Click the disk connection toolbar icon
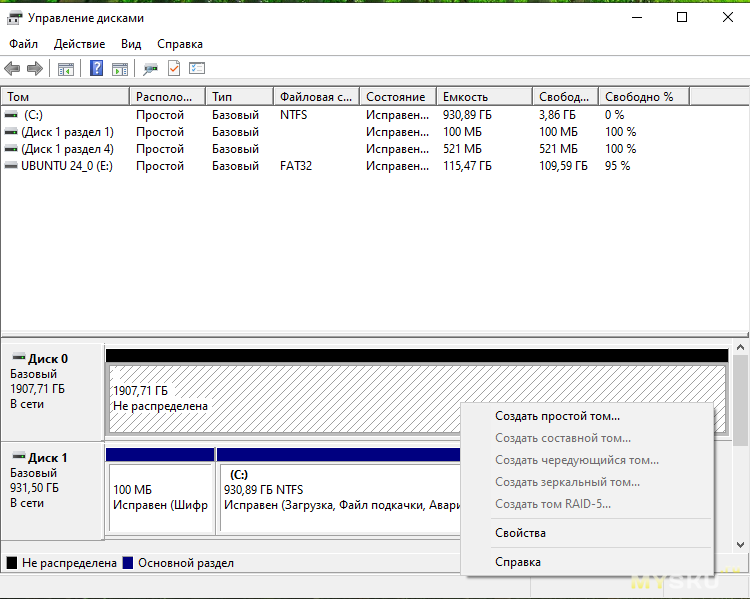 (x=150, y=68)
